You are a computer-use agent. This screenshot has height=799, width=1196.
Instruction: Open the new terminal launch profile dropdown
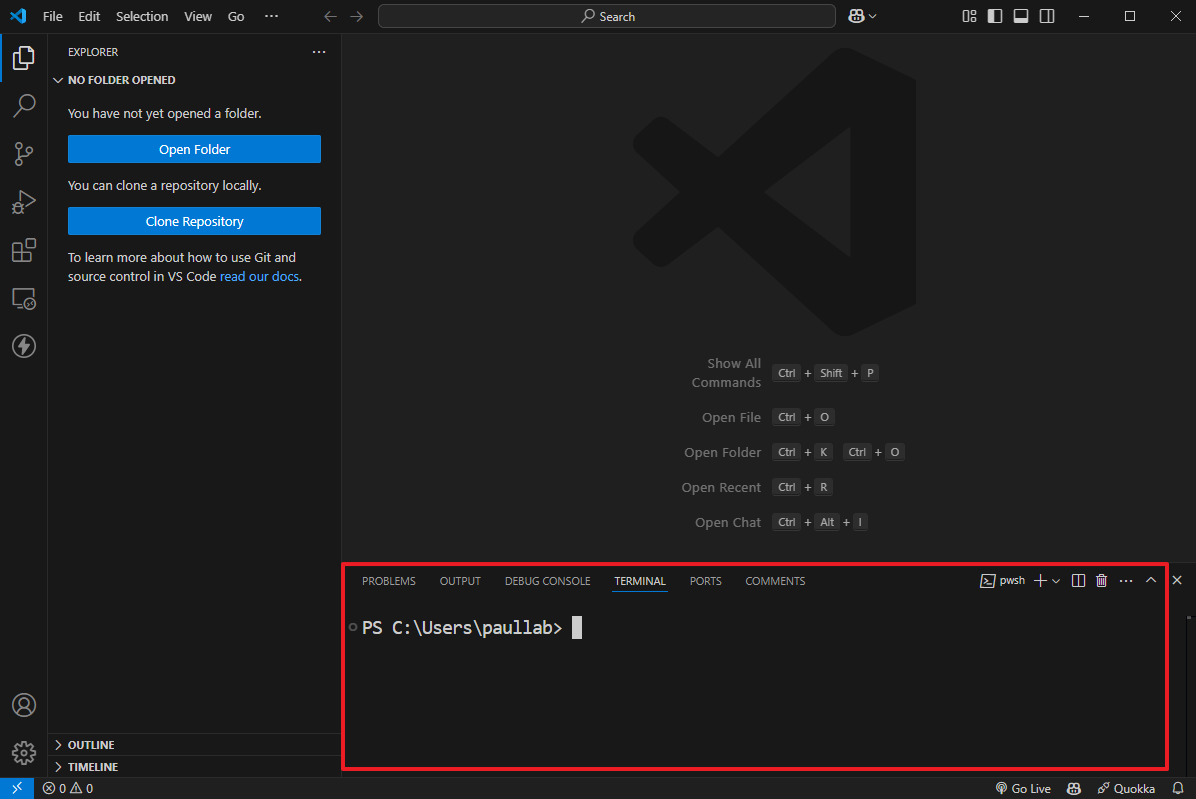point(1056,581)
